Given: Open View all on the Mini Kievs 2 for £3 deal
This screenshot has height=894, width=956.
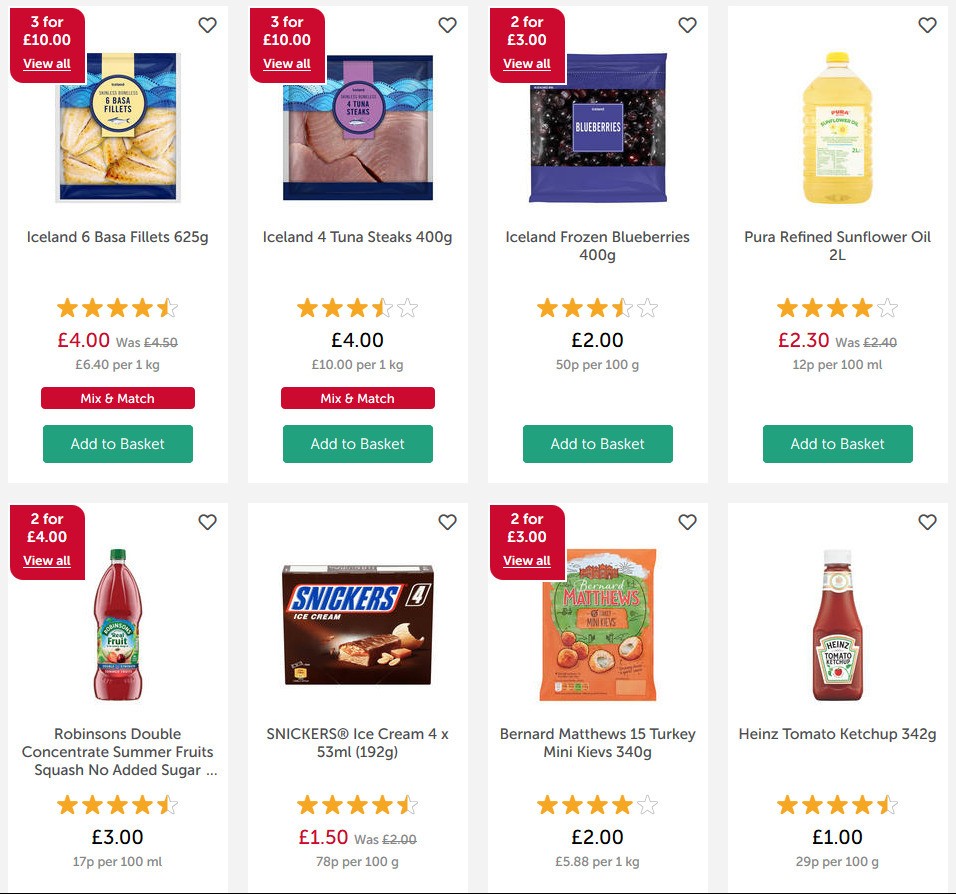Looking at the screenshot, I should (x=527, y=561).
